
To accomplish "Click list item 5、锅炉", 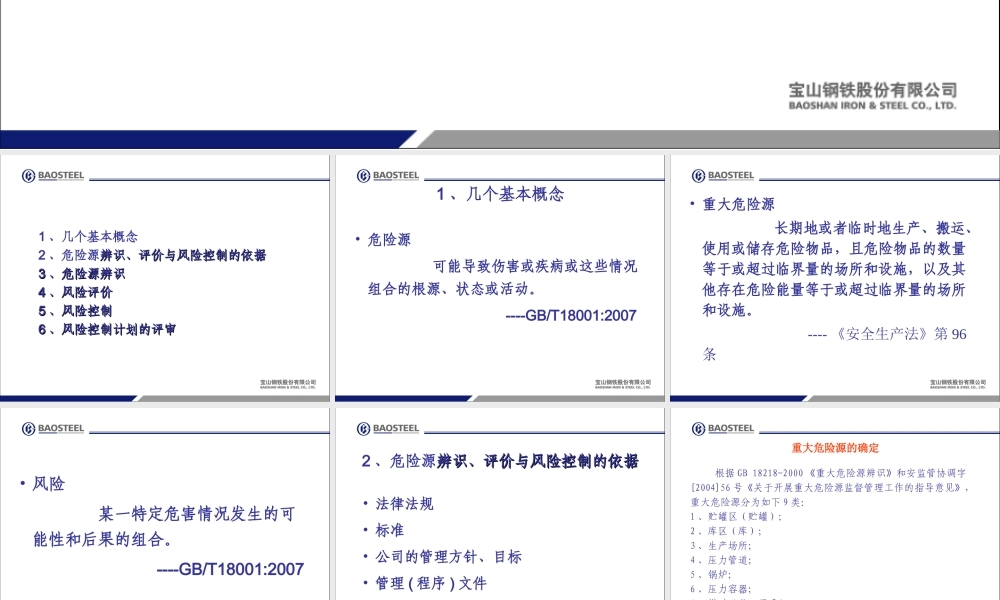I will coord(712,574).
